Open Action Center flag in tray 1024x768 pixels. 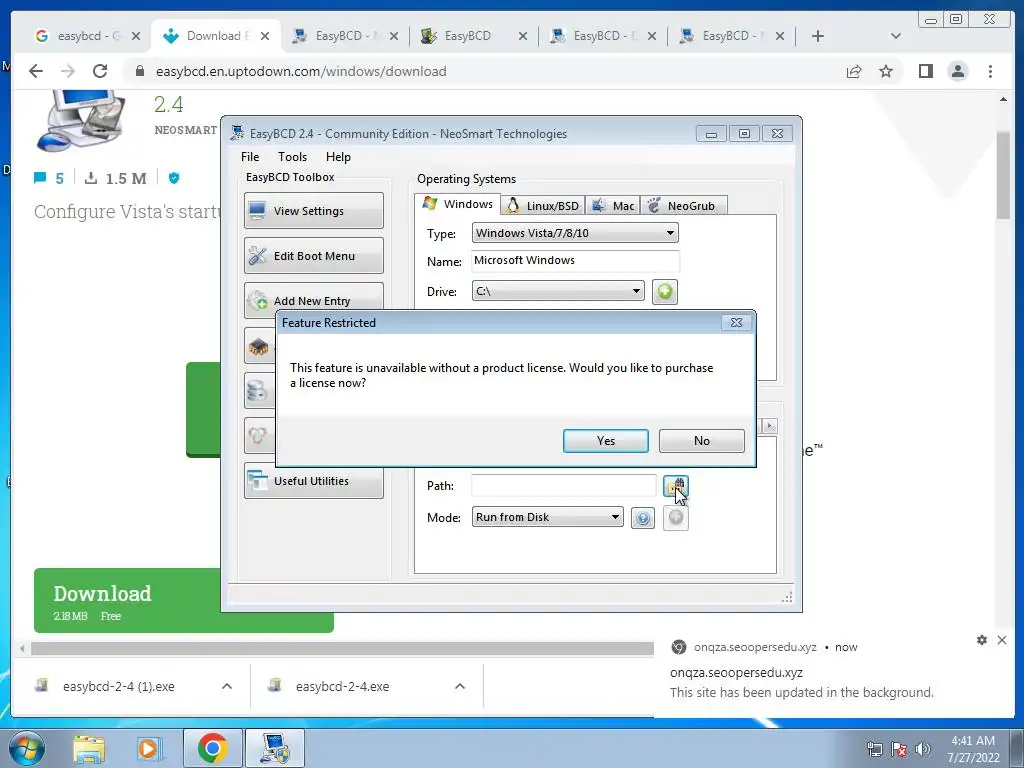899,748
